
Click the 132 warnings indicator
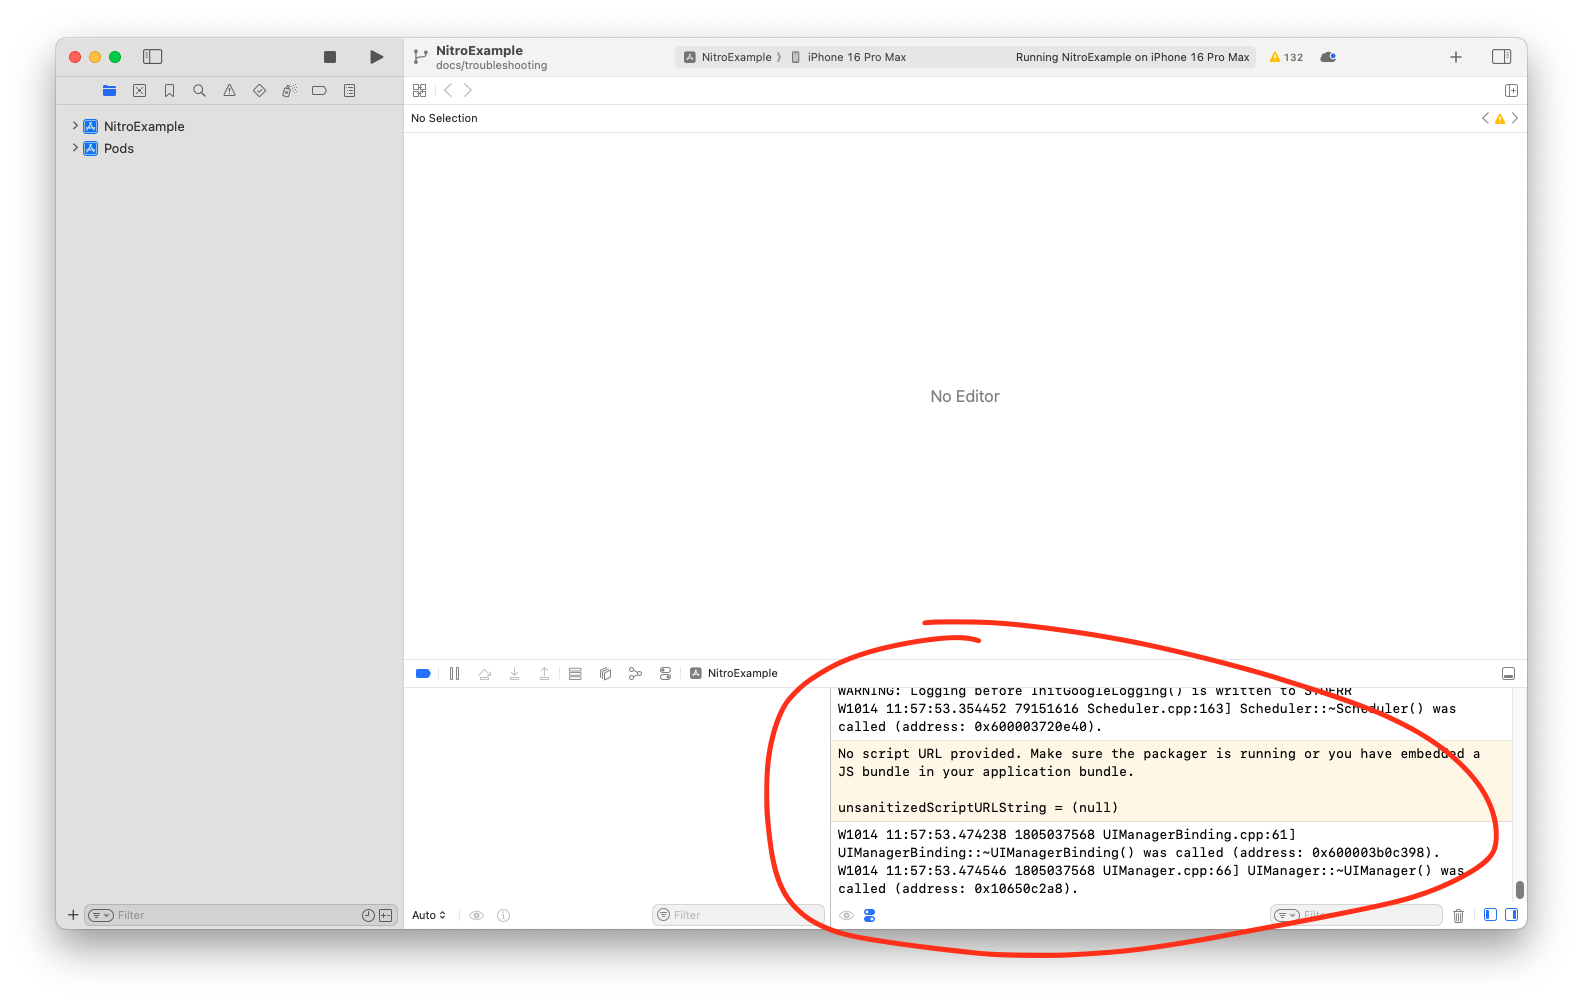click(1286, 58)
